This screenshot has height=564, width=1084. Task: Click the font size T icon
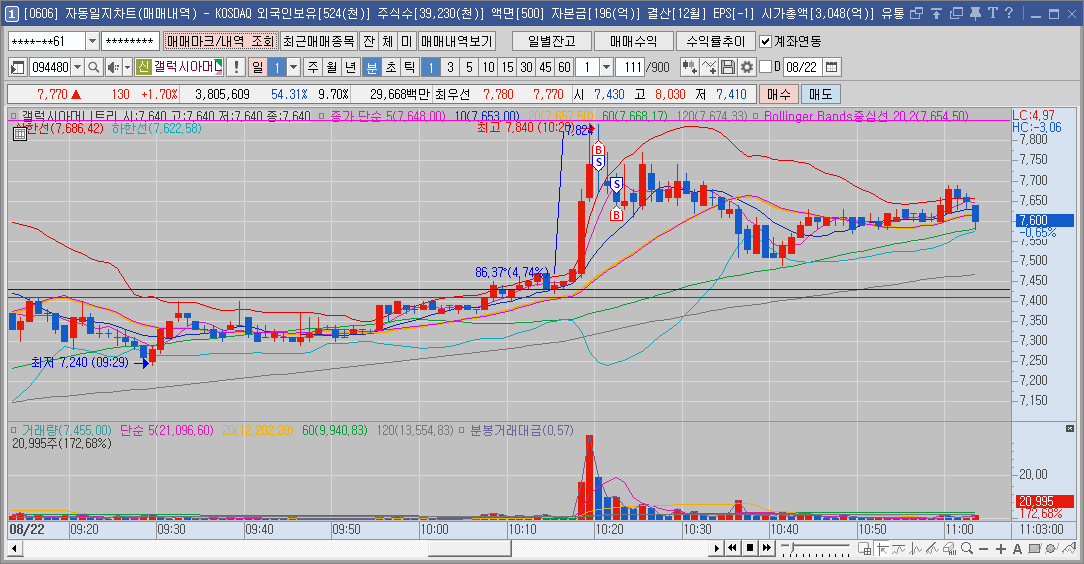pyautogui.click(x=993, y=13)
